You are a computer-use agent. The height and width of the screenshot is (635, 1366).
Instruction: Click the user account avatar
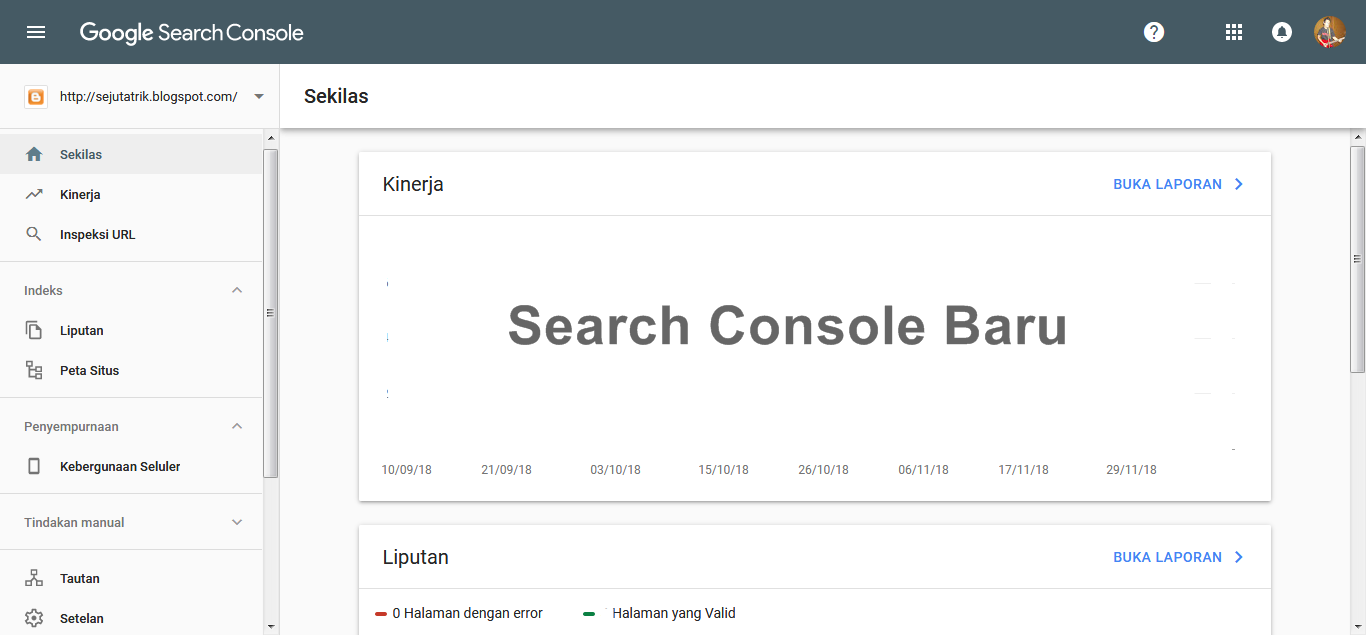(1329, 32)
